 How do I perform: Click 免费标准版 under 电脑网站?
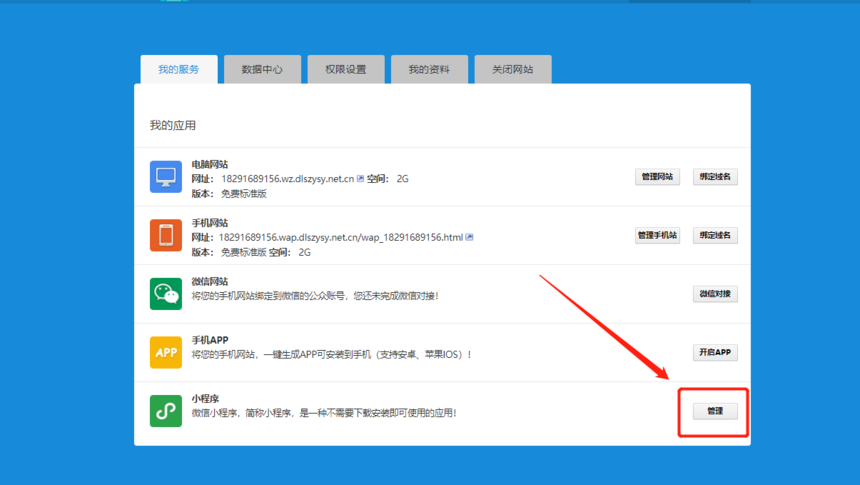coord(244,194)
